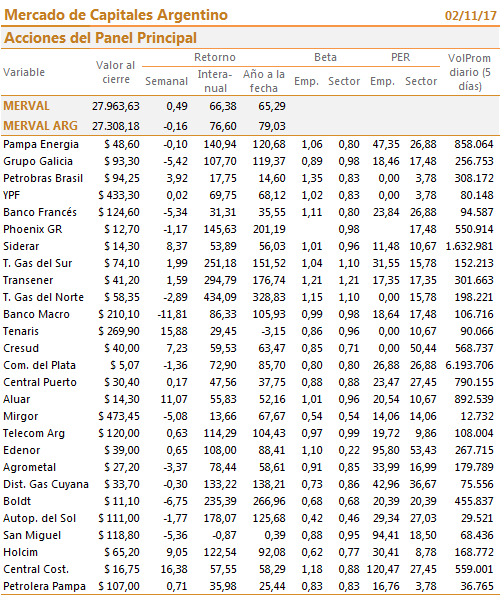Select the Tenaris row name
Screen dimensions: 500x595
point(21,331)
